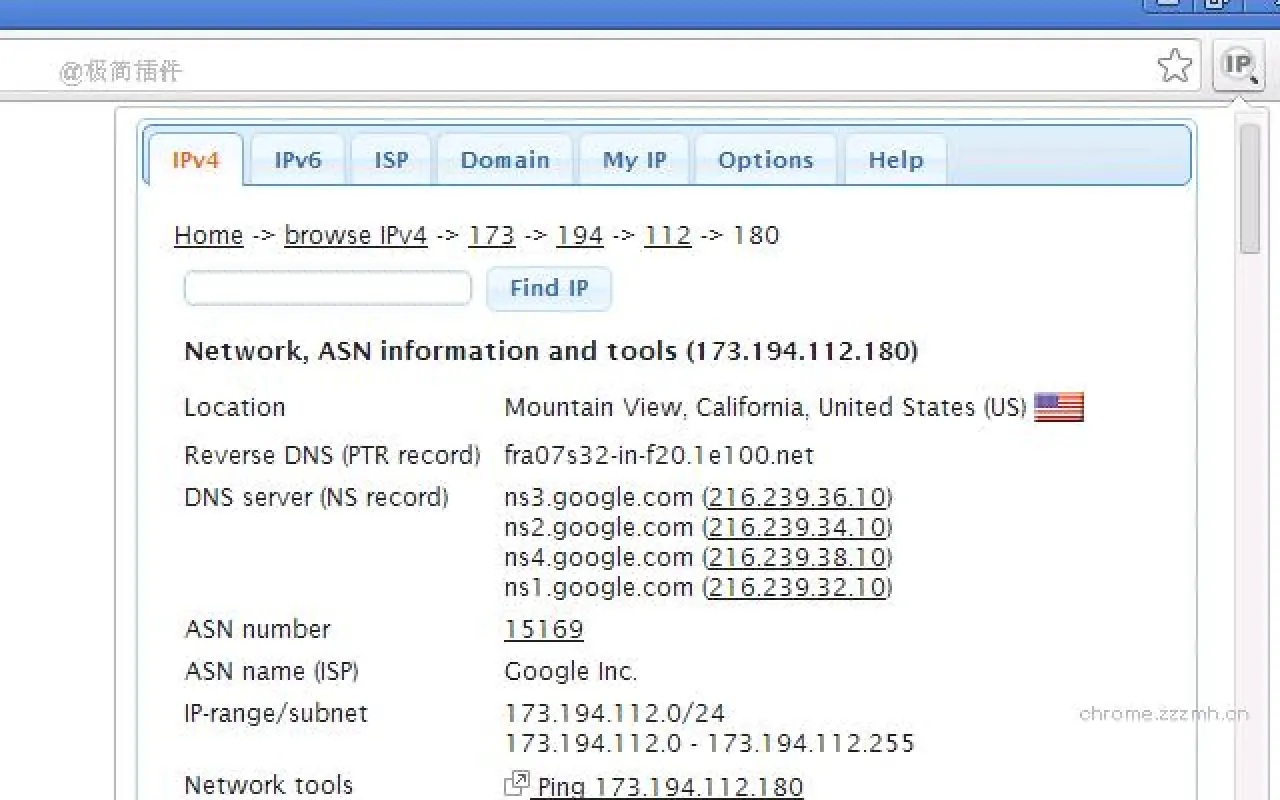Click the 173 breadcrumb link
The image size is (1280, 800).
[492, 235]
